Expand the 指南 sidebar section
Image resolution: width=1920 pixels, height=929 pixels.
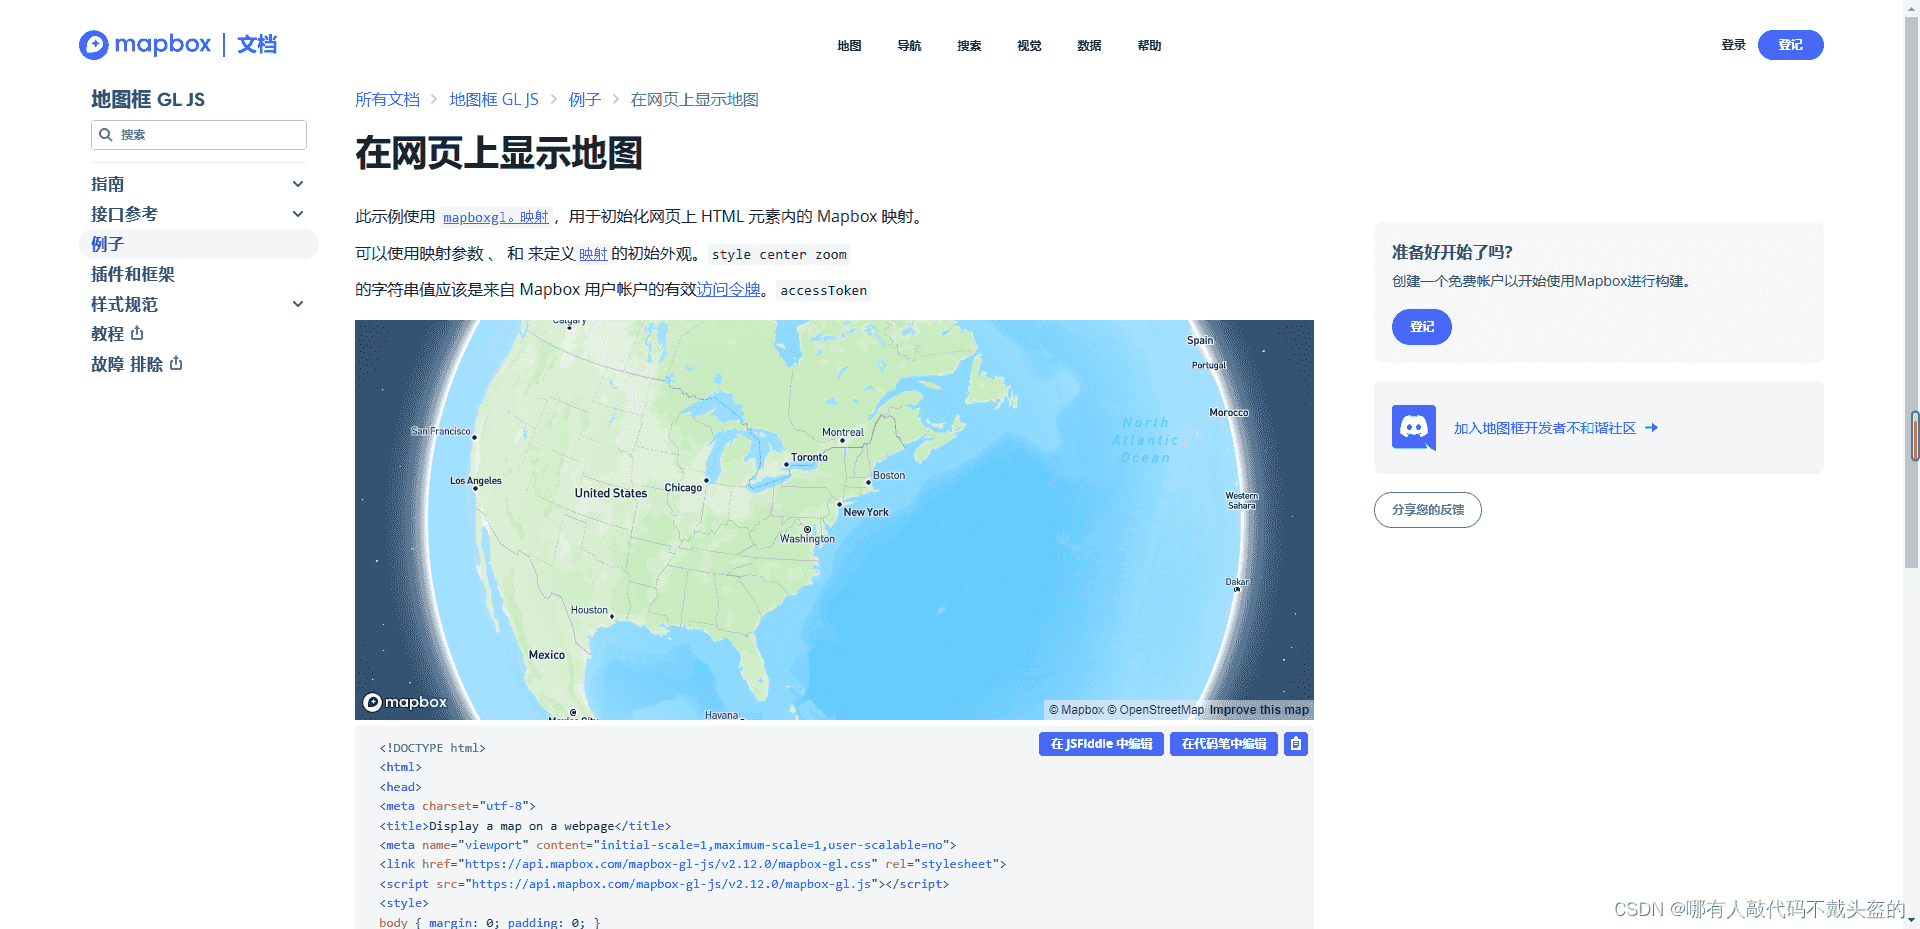(297, 184)
